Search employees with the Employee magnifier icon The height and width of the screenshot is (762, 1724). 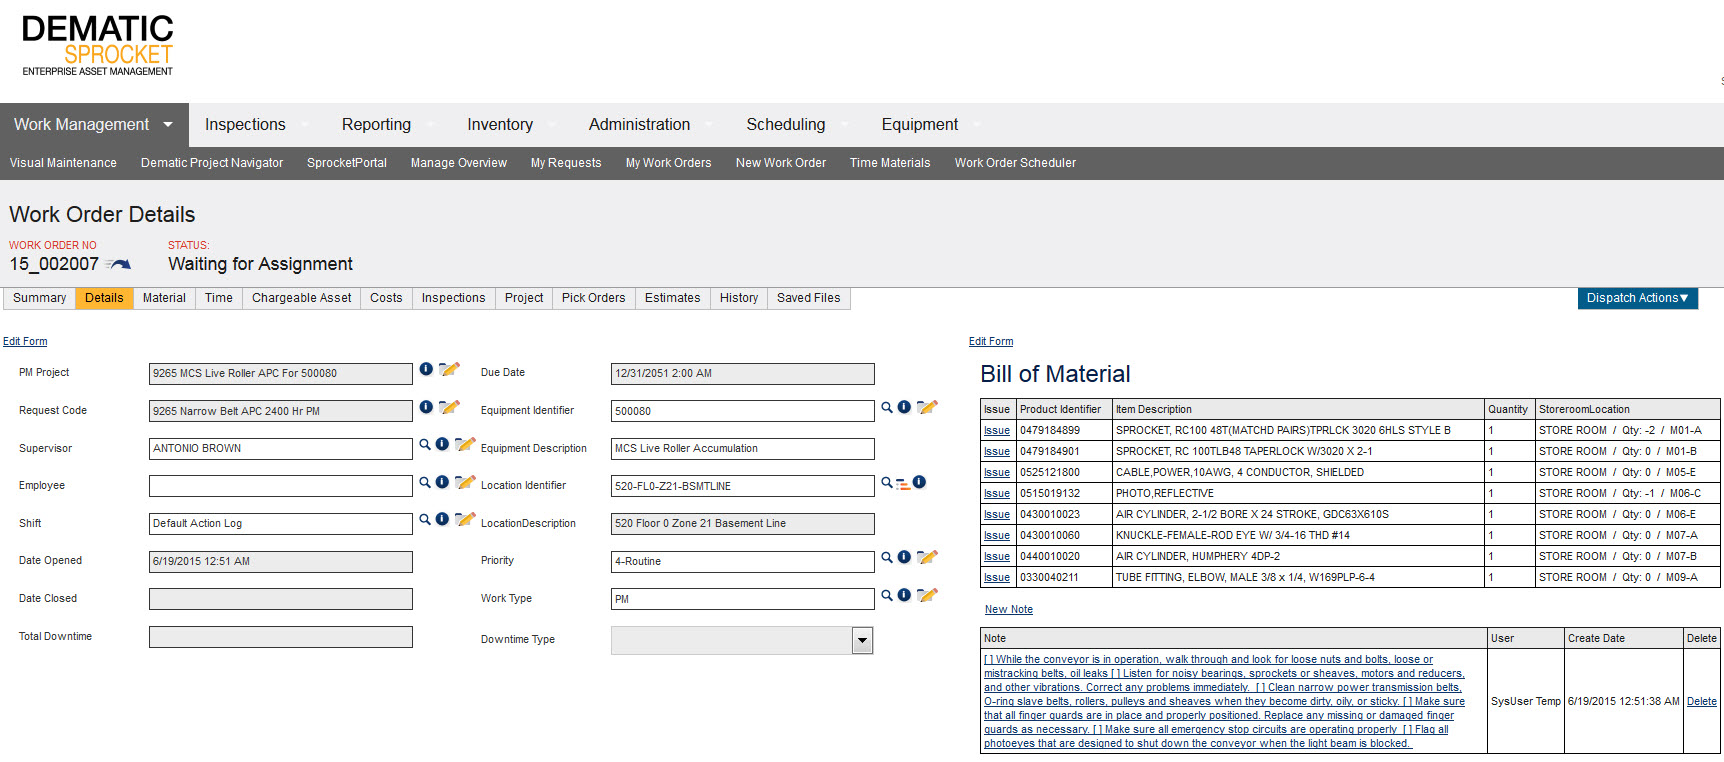click(x=425, y=482)
